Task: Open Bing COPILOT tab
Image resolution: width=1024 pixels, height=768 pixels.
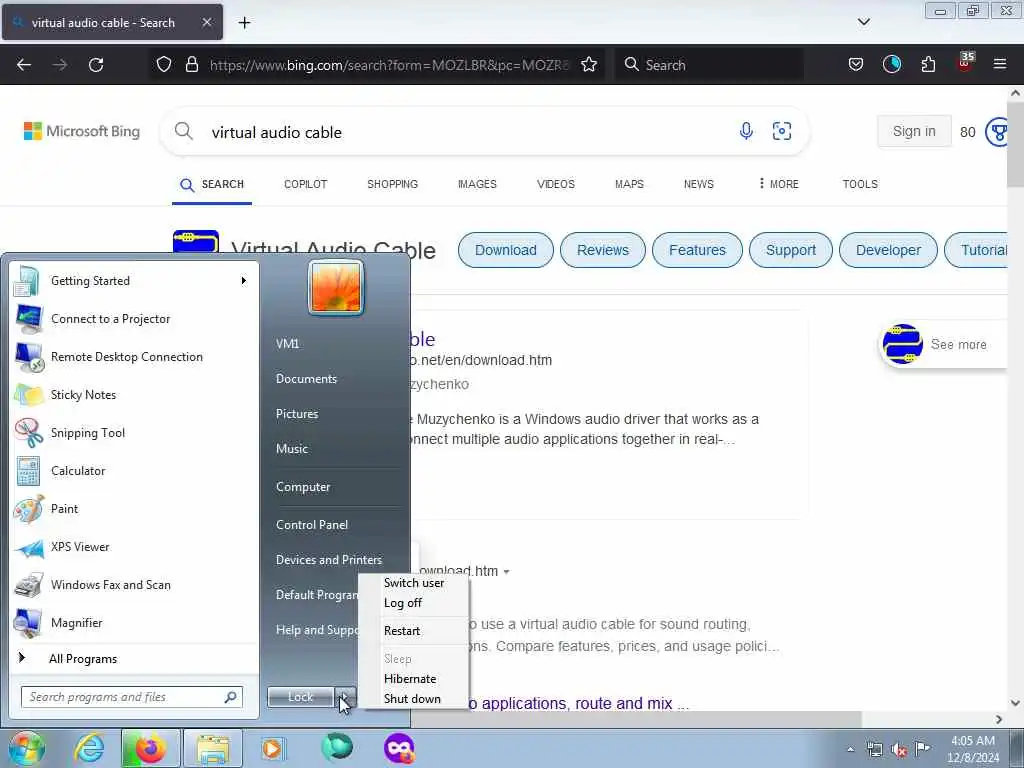Action: (x=306, y=184)
